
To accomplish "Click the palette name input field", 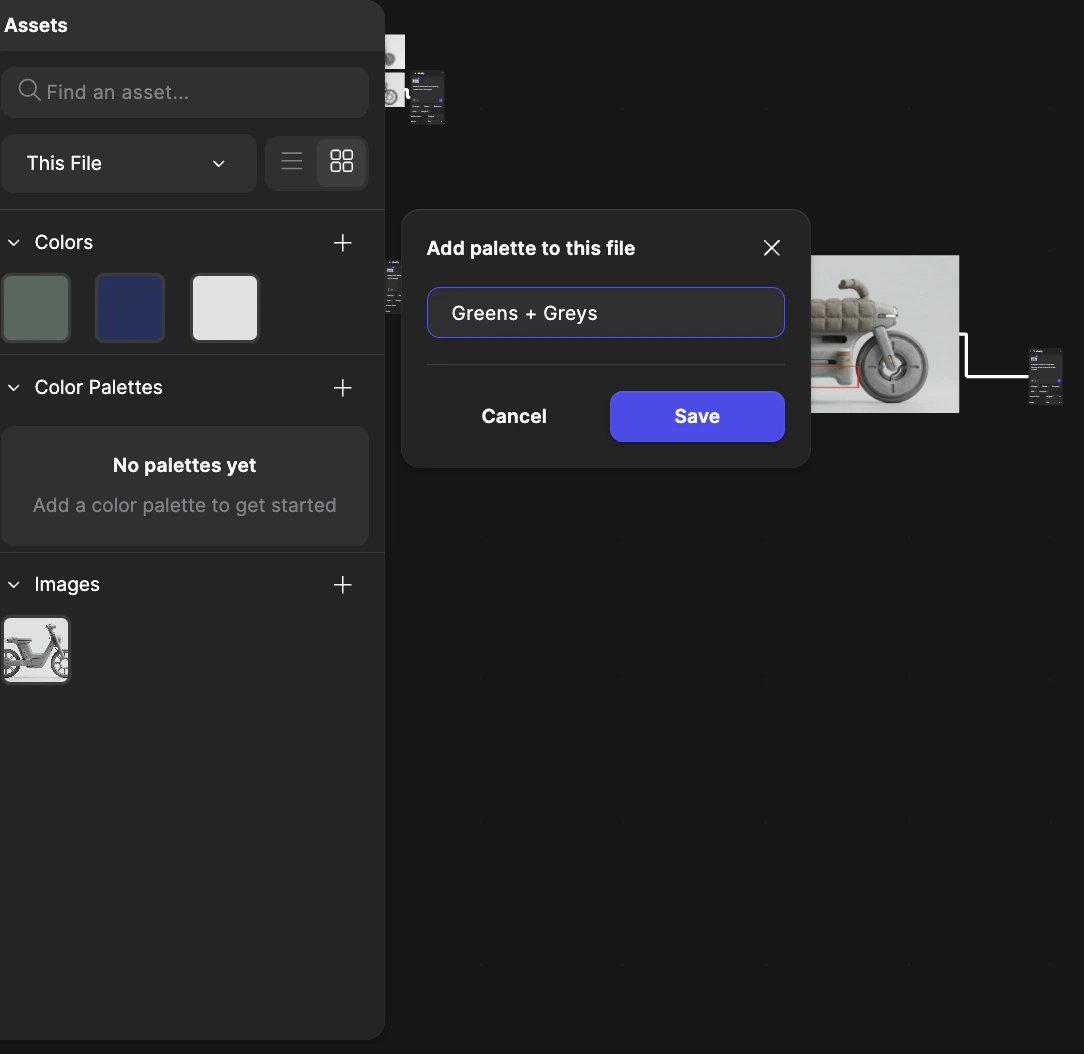I will tap(606, 312).
